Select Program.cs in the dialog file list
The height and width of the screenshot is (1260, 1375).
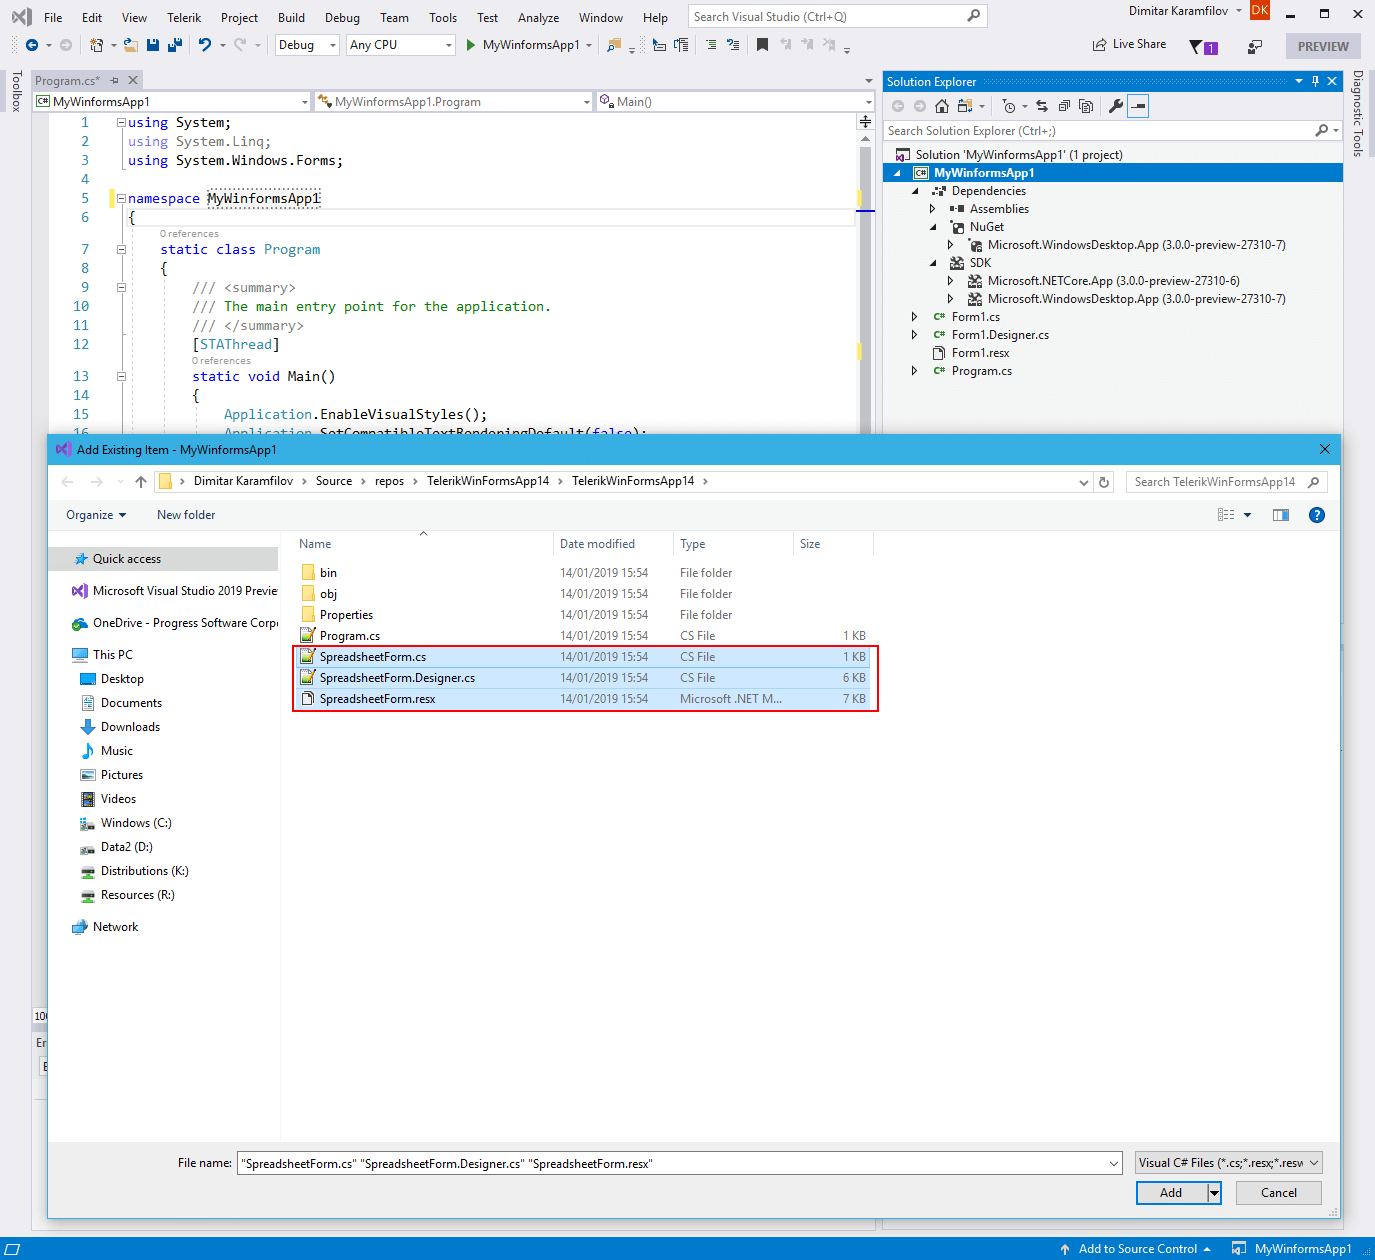585,636
